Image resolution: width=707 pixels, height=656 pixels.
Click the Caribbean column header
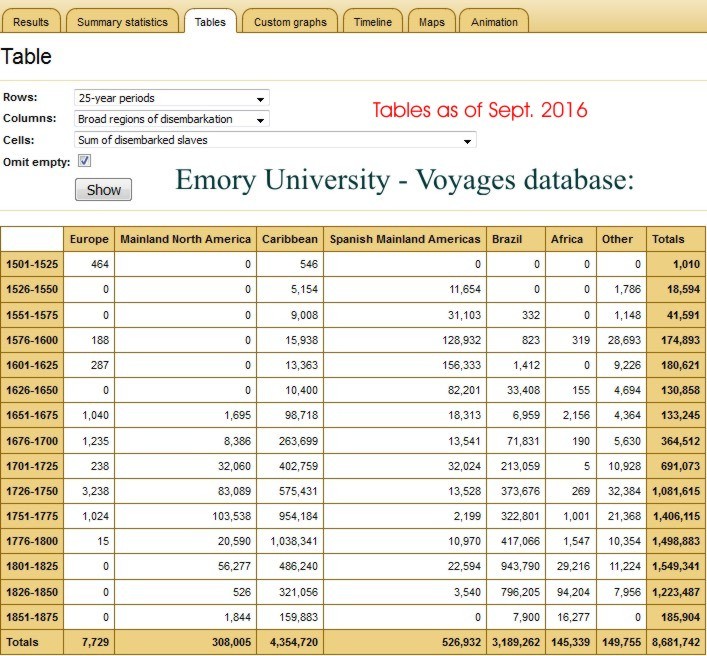[290, 239]
